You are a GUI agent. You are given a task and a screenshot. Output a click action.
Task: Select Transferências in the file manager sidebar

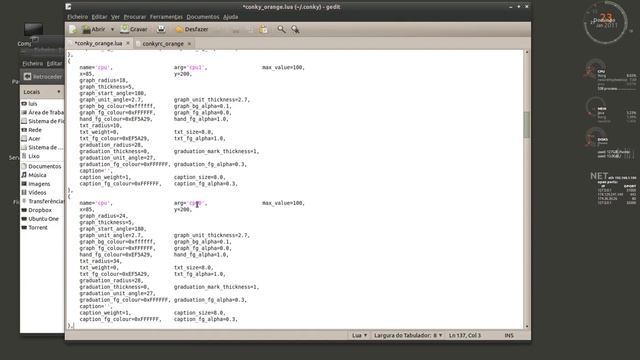42,201
